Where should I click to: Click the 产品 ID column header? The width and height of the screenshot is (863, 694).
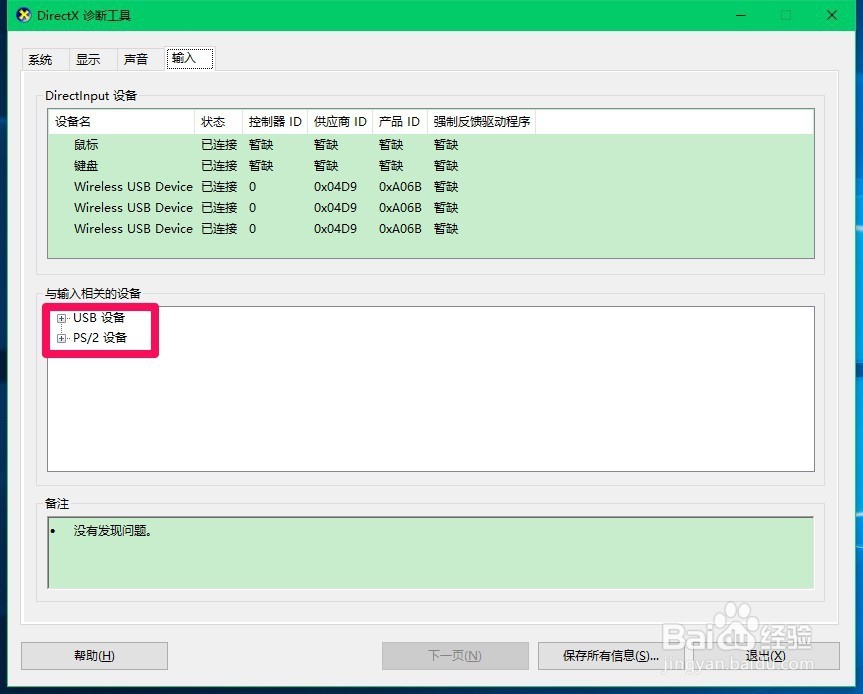pyautogui.click(x=400, y=122)
